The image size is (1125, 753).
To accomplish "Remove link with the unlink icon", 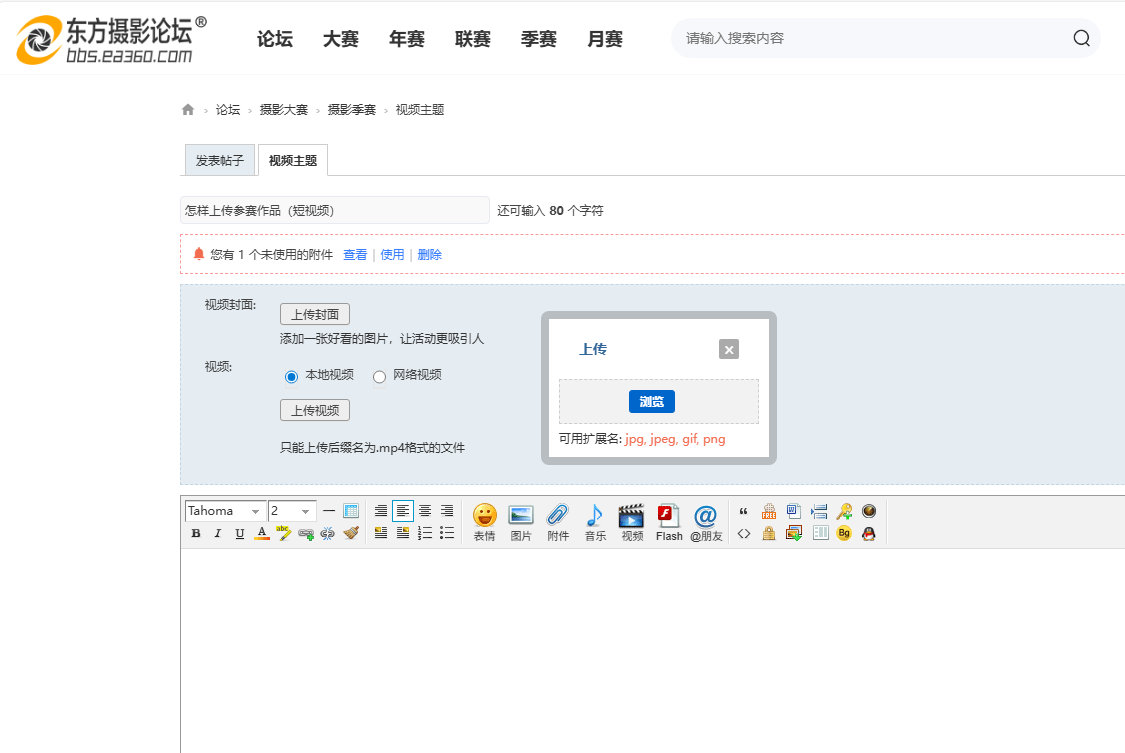I will pos(328,534).
